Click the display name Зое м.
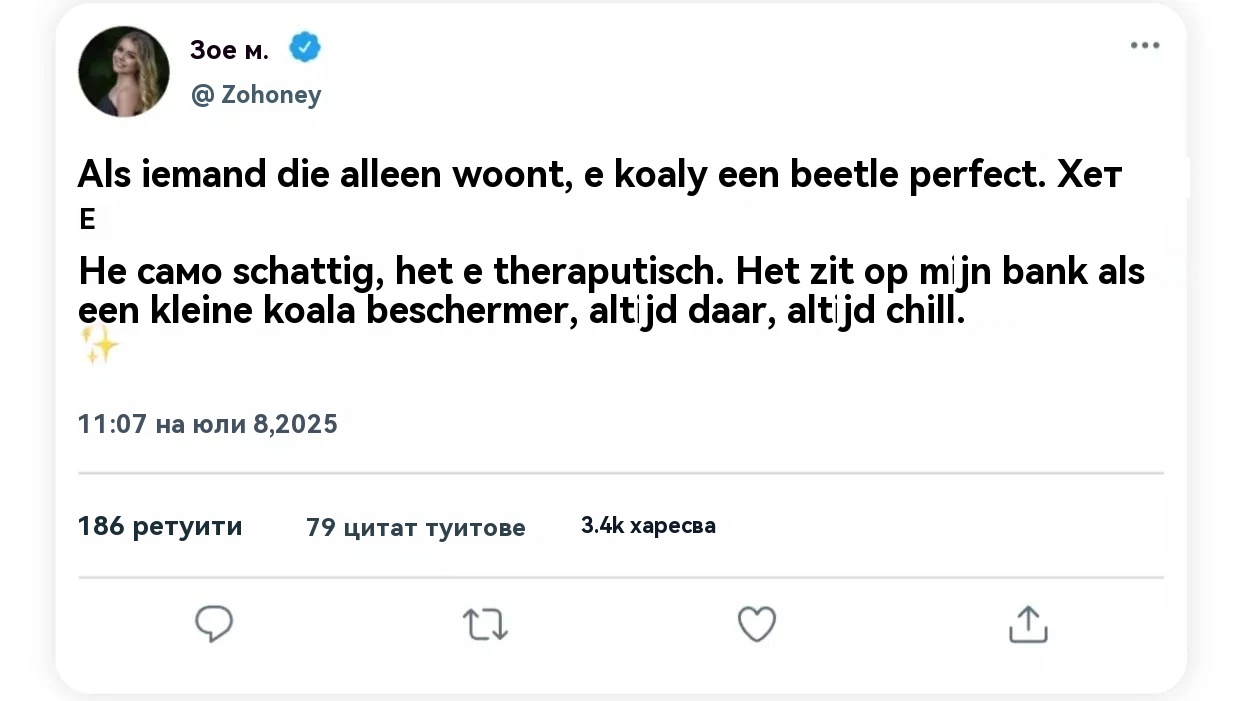Viewport: 1240px width, 701px height. (x=229, y=49)
